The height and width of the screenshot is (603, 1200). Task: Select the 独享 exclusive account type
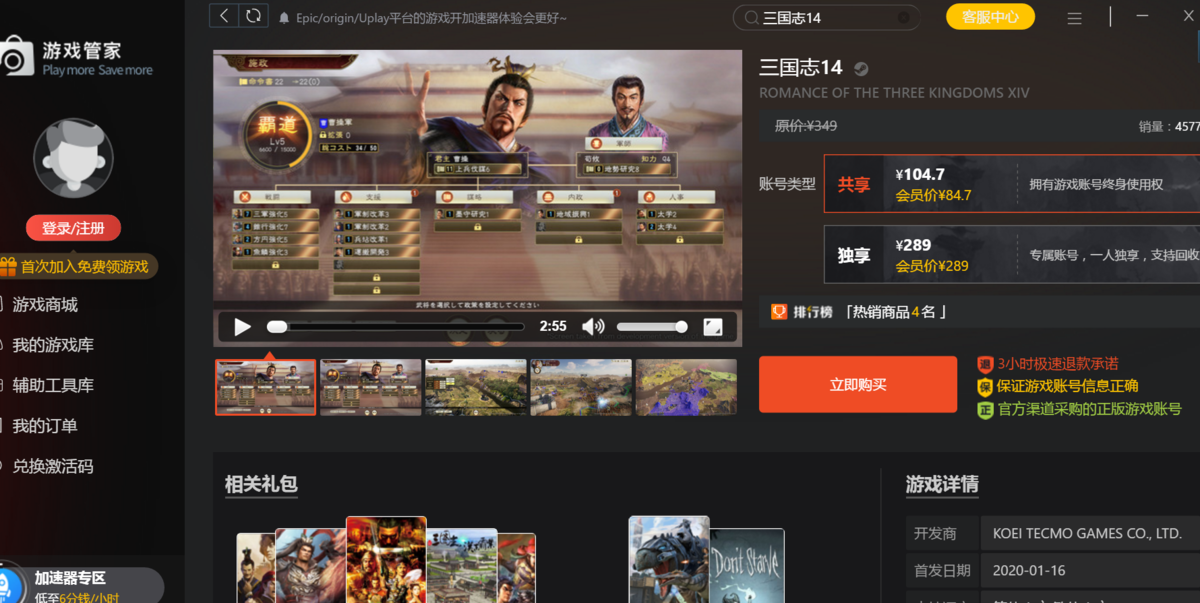coord(853,255)
